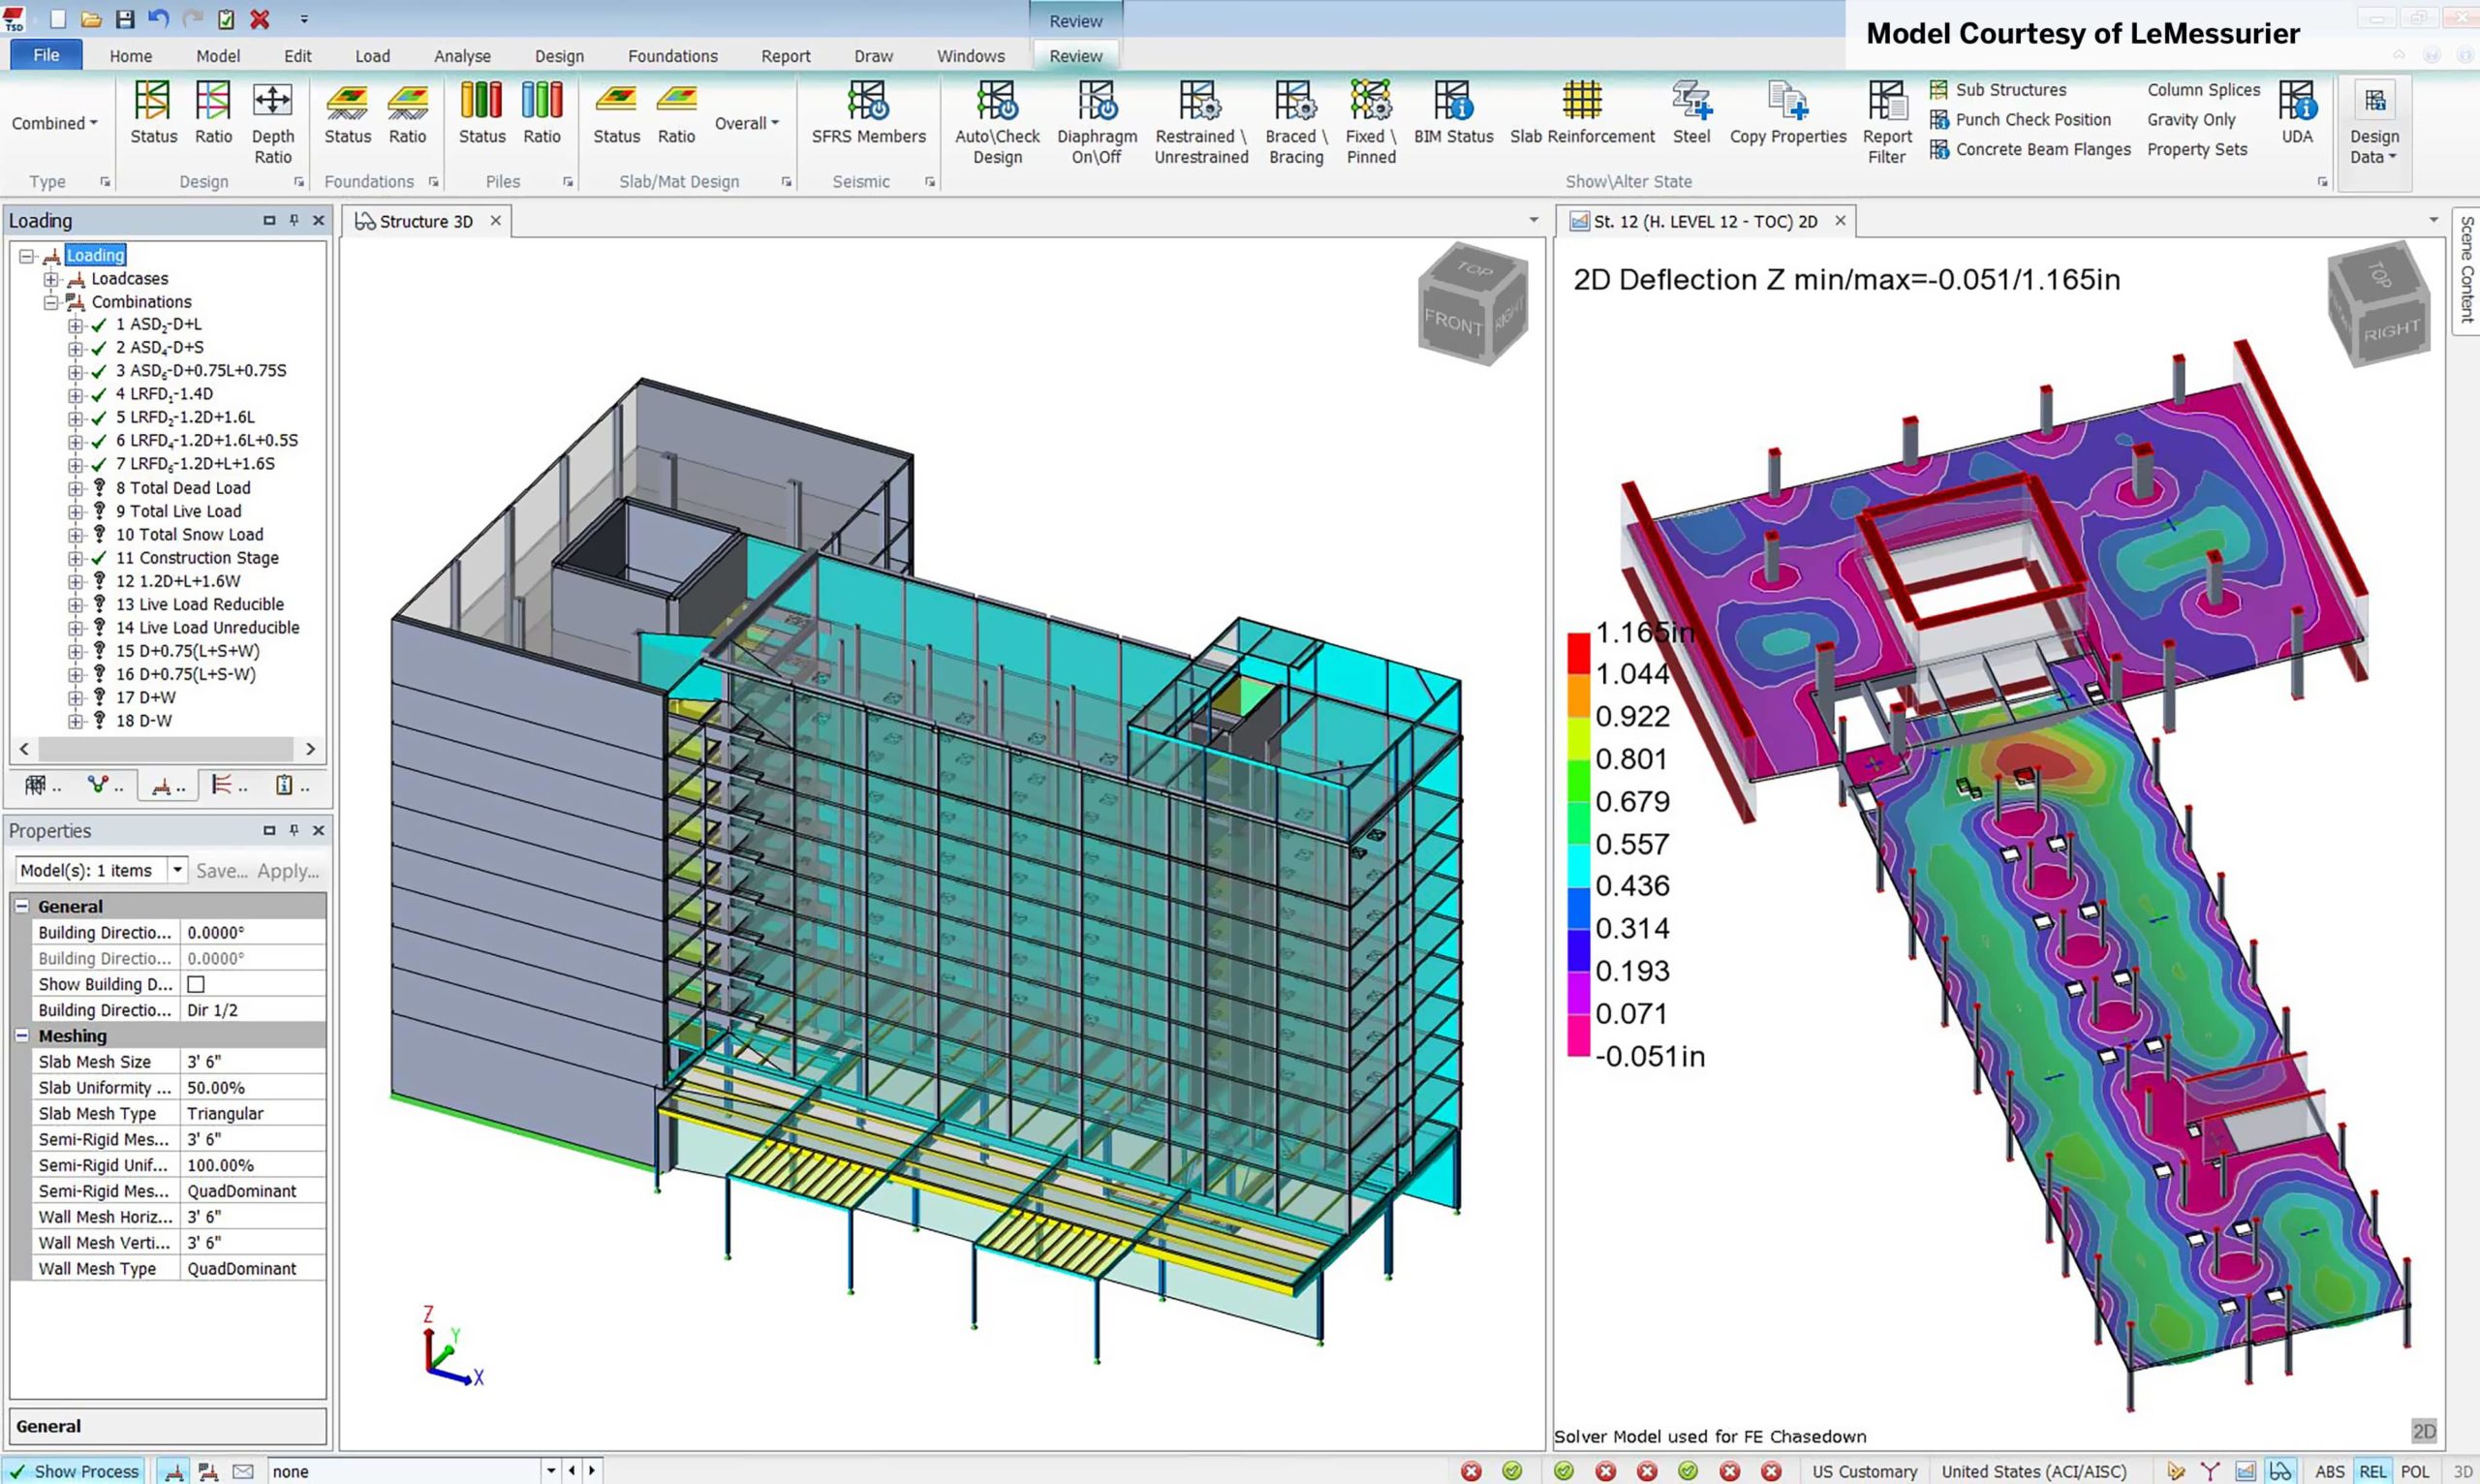Toggle the checkmark on combination 1 ASD2-D+L

click(98, 324)
